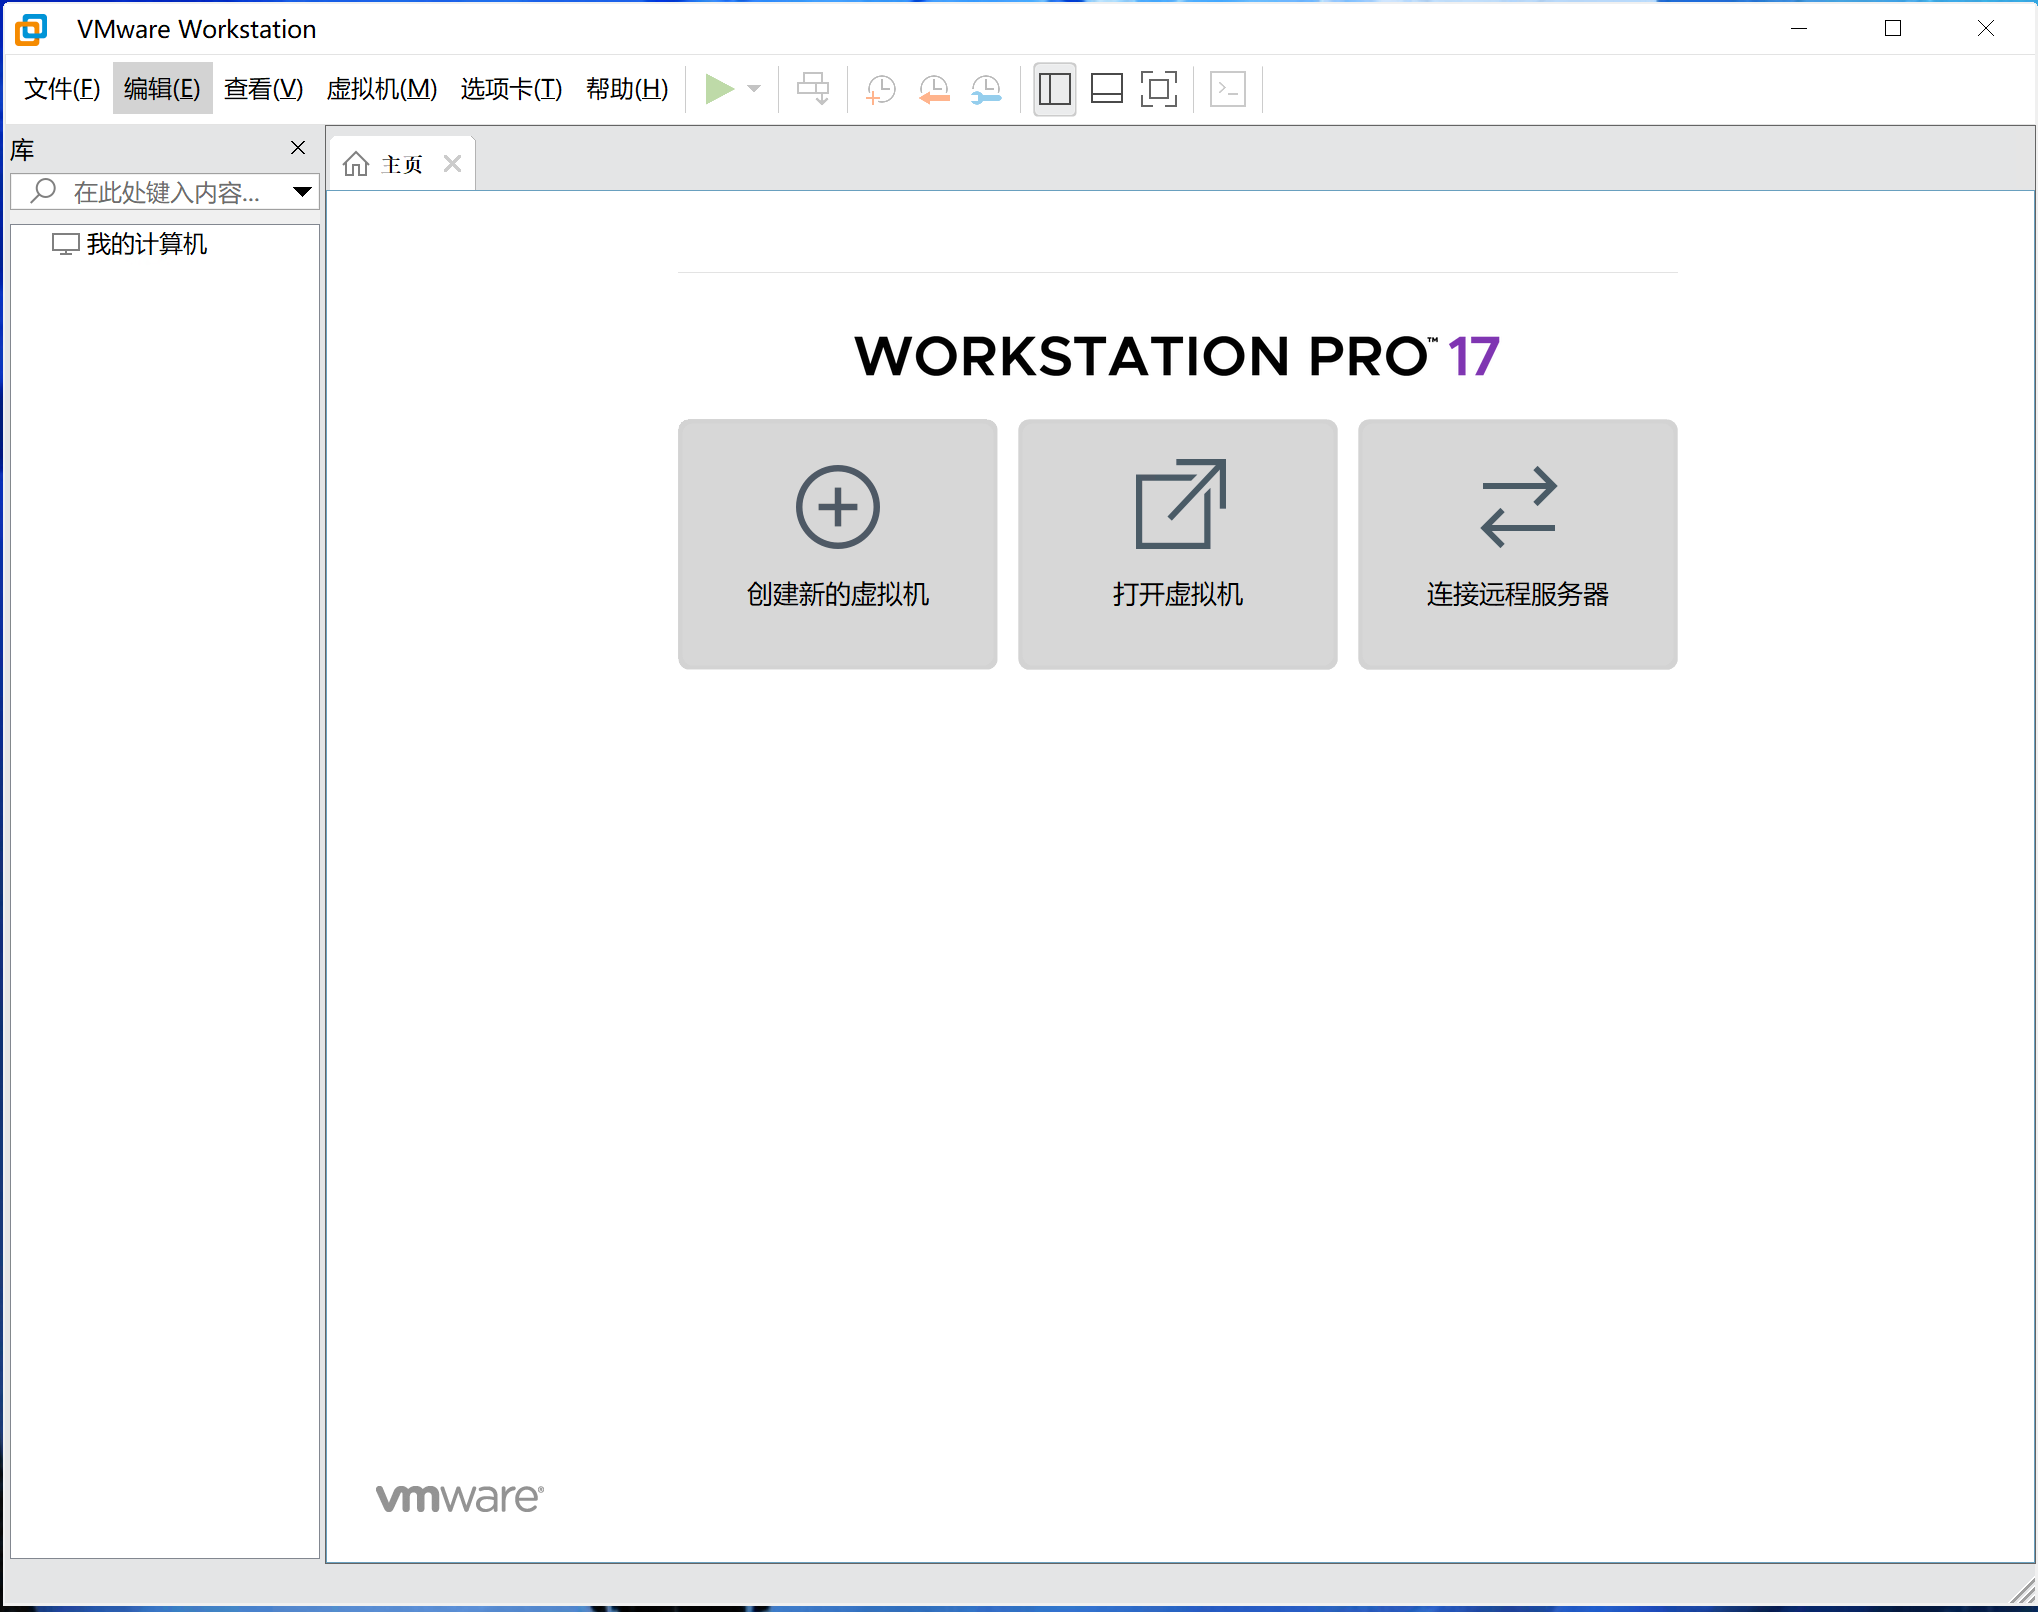Click the magnifier icon in library search

43,191
